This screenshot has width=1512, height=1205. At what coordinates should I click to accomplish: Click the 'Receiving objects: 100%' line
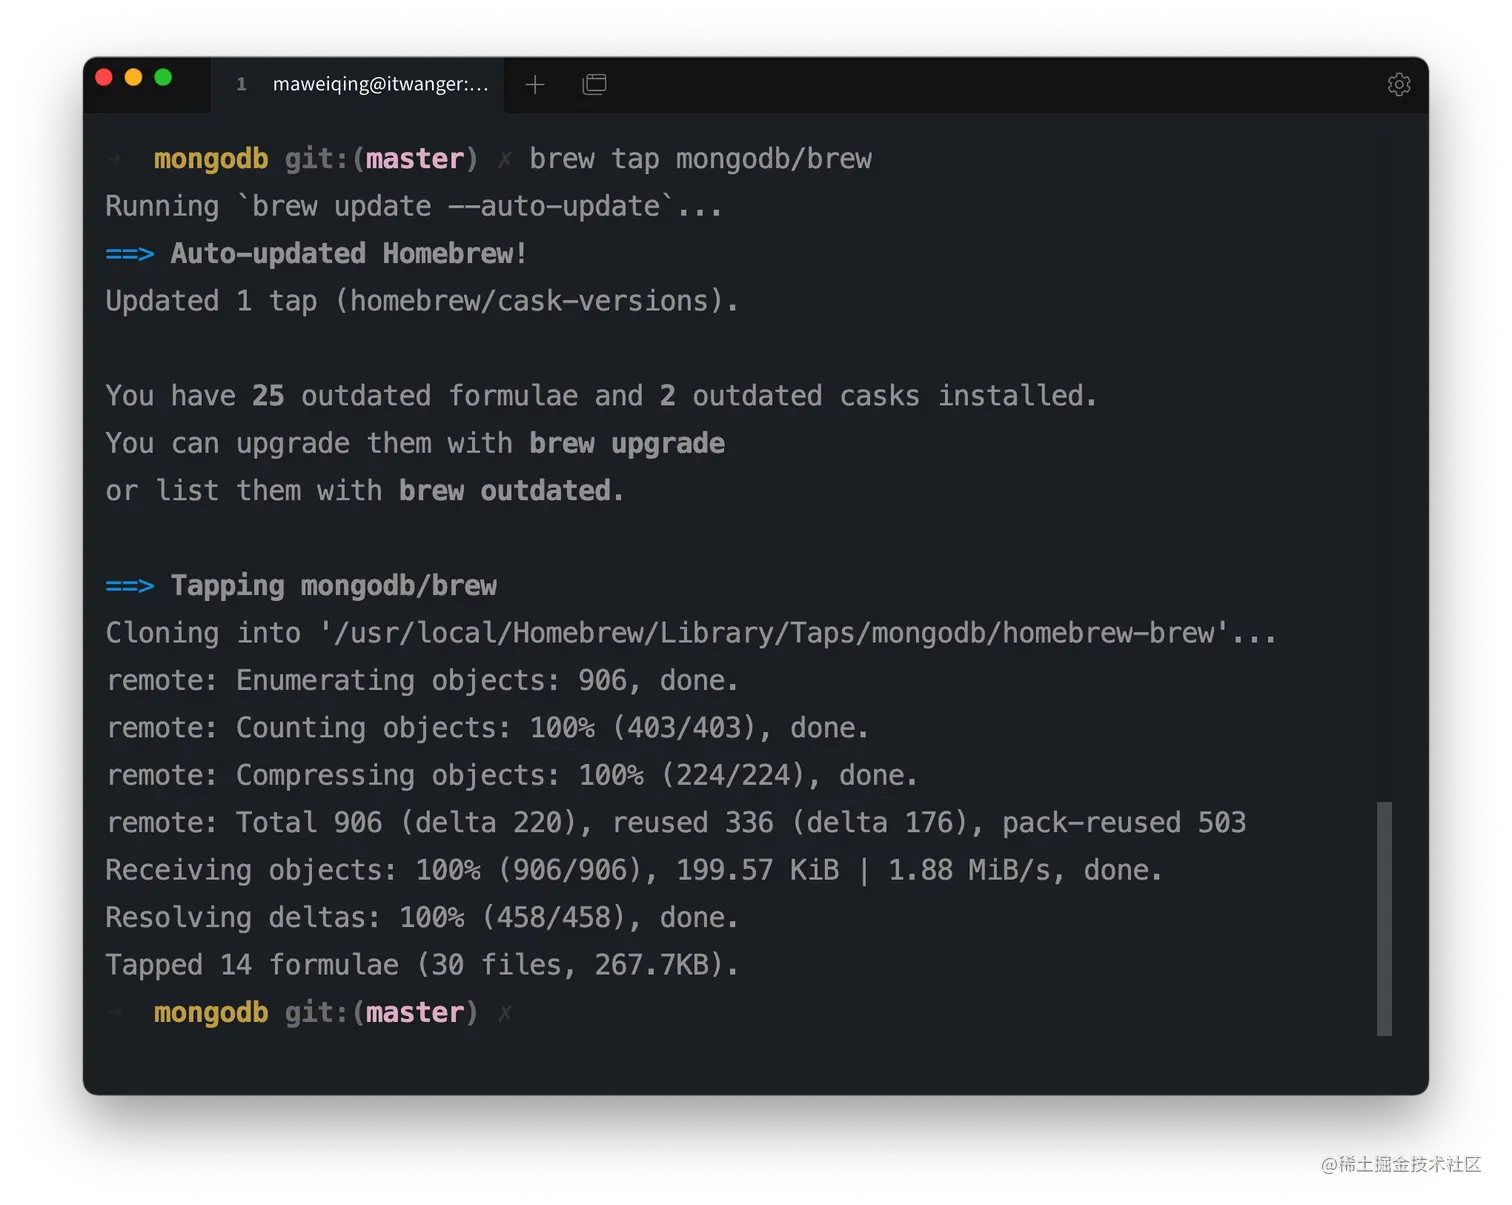click(634, 870)
